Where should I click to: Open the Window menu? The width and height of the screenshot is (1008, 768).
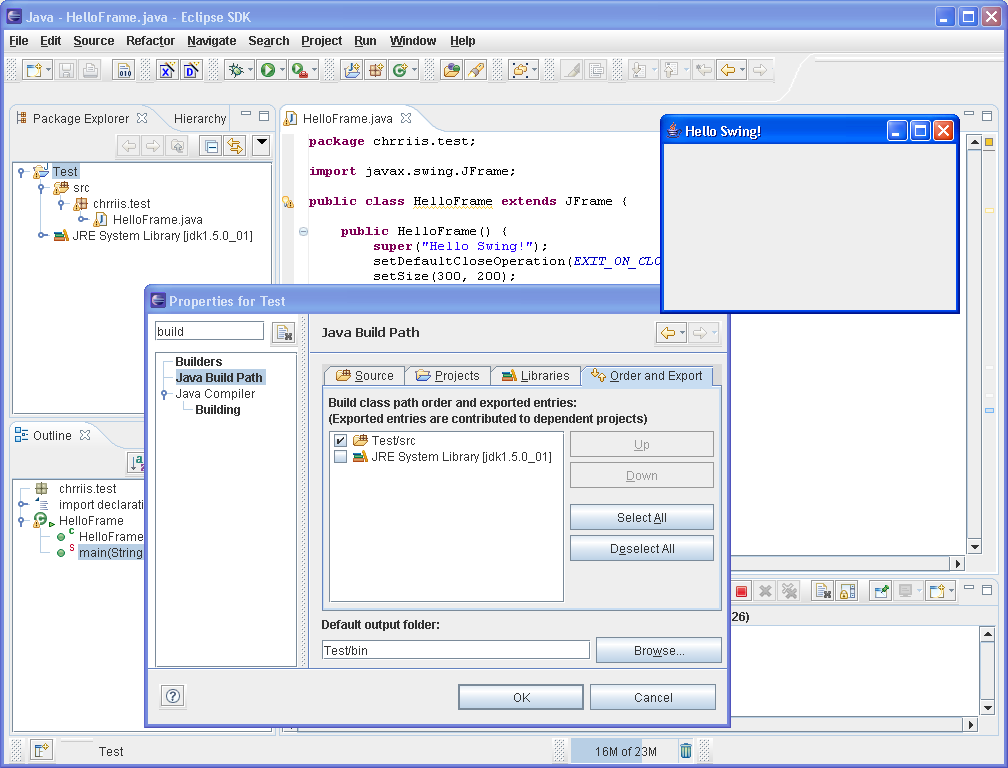[x=413, y=41]
